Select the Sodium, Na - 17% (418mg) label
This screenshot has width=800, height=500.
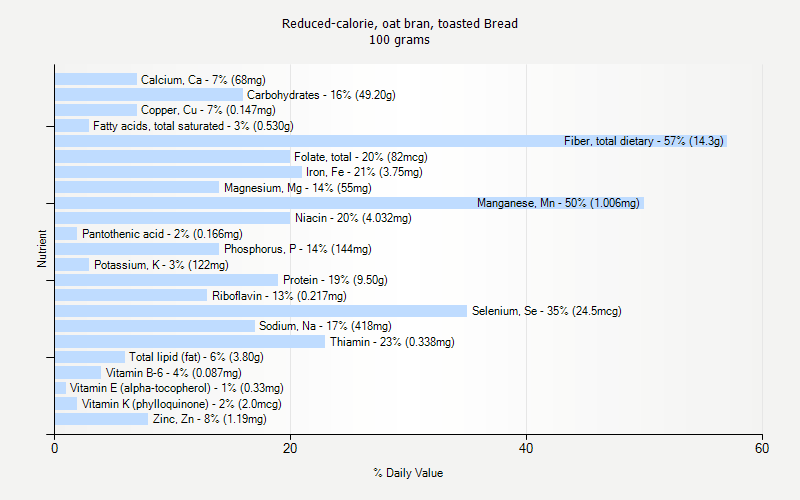tap(325, 326)
